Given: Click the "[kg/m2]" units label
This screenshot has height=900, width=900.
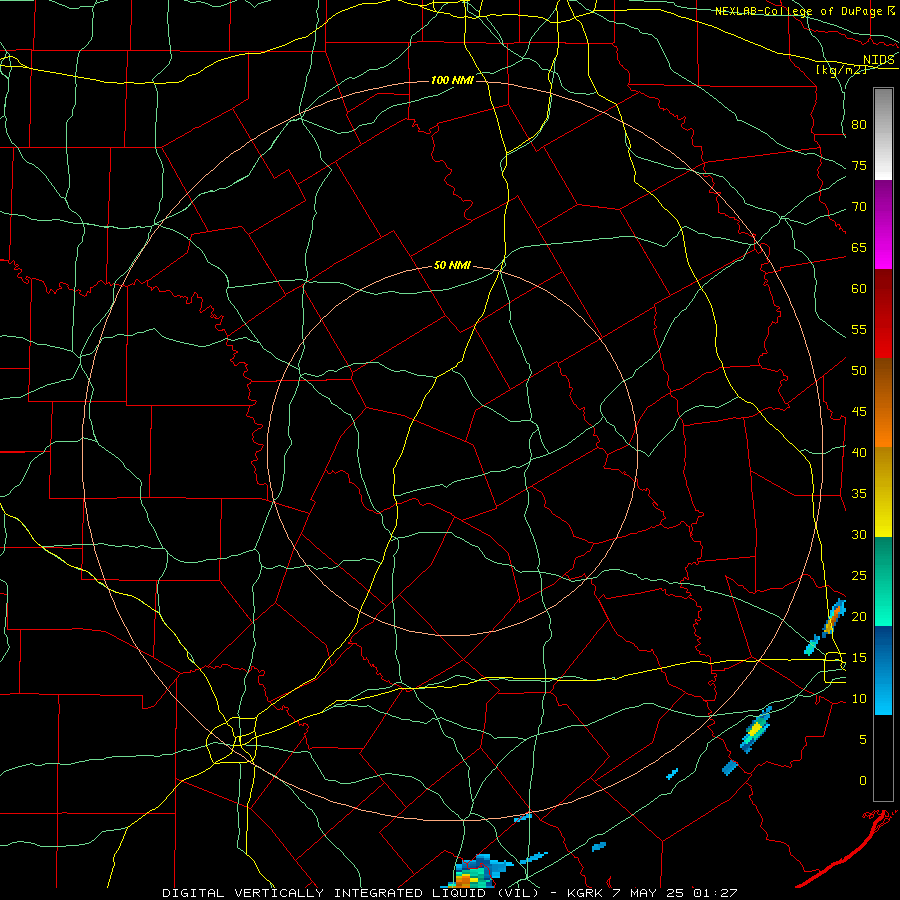Looking at the screenshot, I should tap(841, 70).
